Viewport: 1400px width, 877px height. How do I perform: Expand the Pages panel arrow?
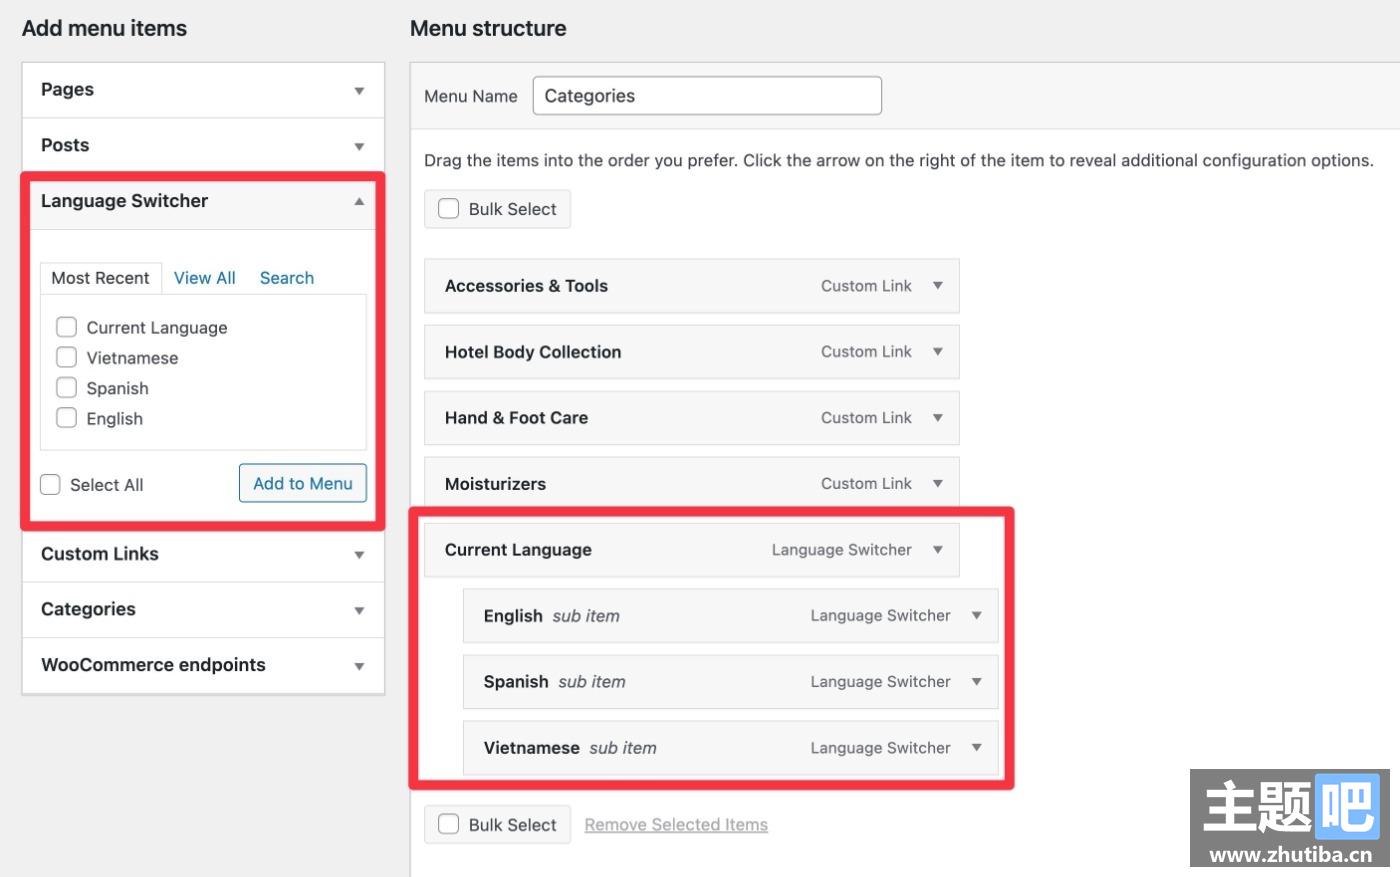[x=359, y=91]
